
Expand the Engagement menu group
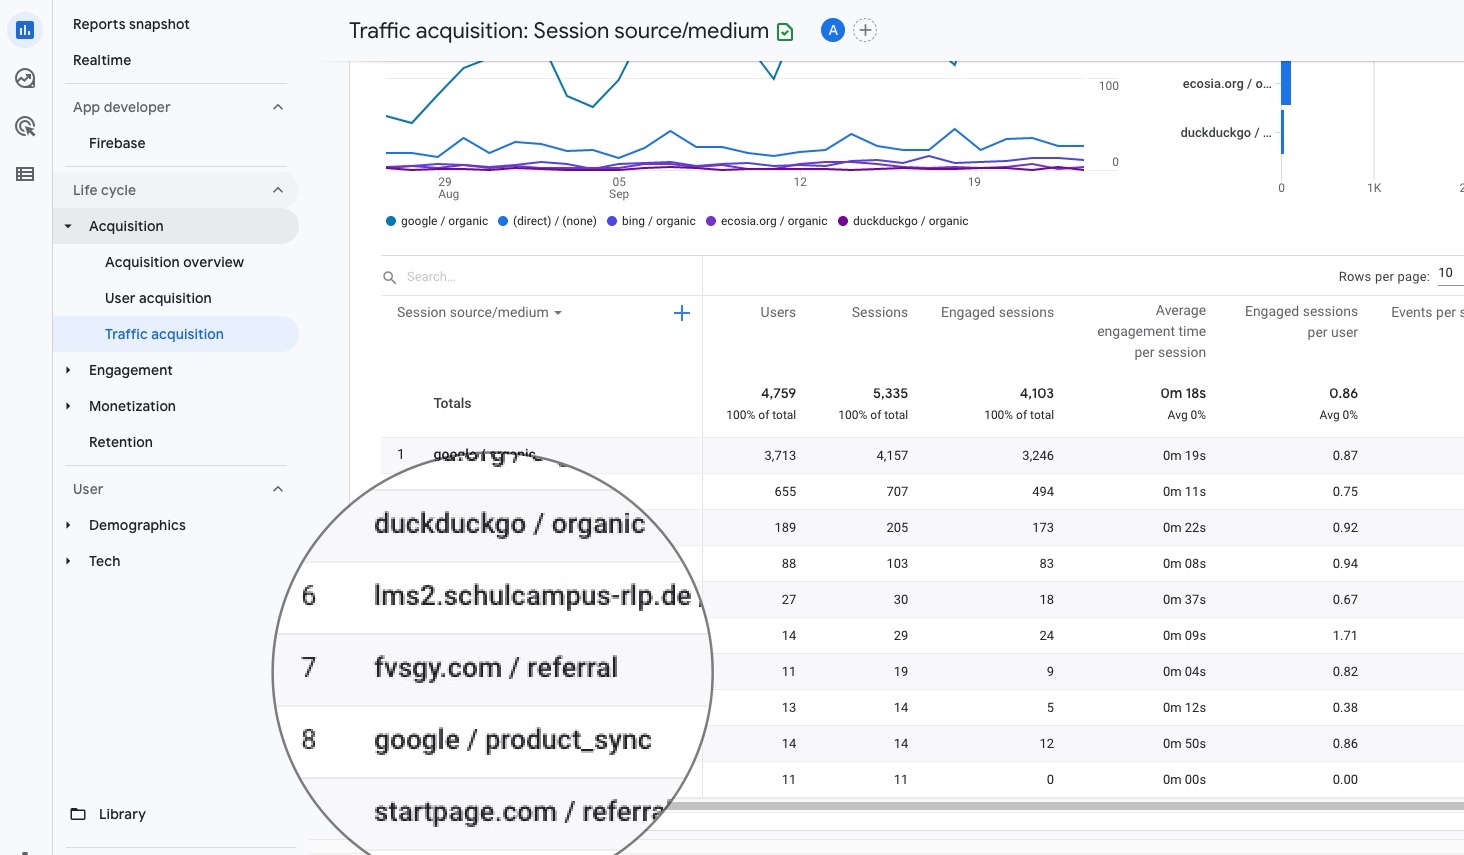[x=130, y=370]
